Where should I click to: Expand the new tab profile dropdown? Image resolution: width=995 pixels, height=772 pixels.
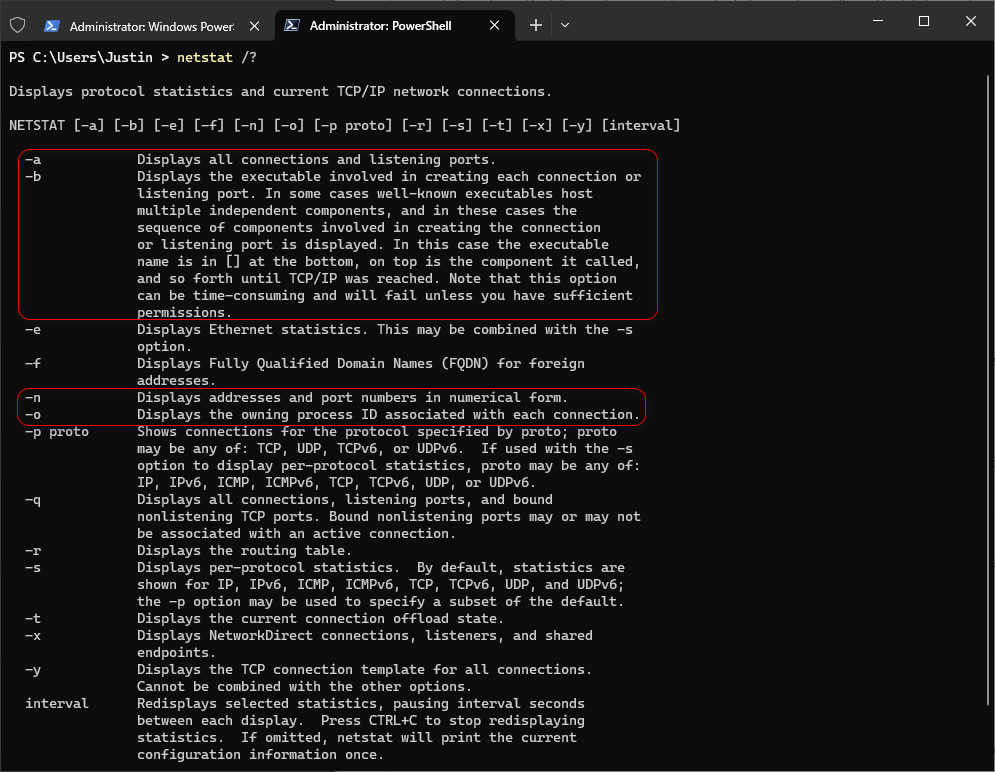point(565,25)
